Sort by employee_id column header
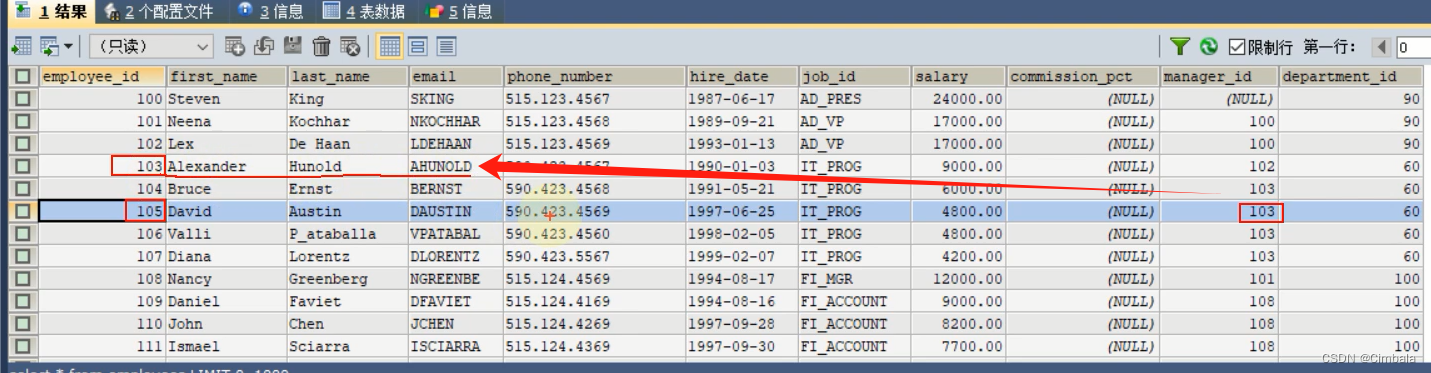 pyautogui.click(x=102, y=77)
